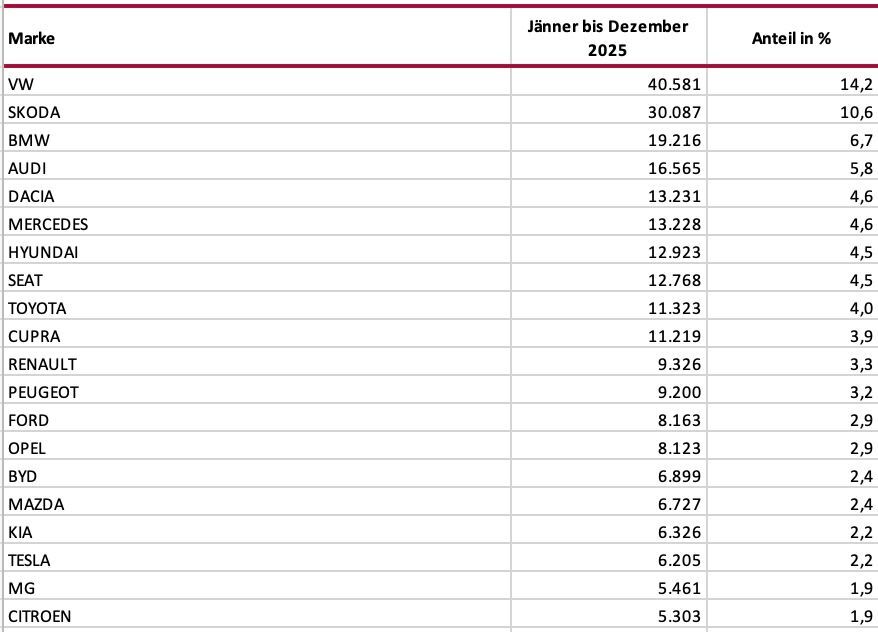Click the Marke column header
This screenshot has height=632, width=878.
[x=31, y=38]
